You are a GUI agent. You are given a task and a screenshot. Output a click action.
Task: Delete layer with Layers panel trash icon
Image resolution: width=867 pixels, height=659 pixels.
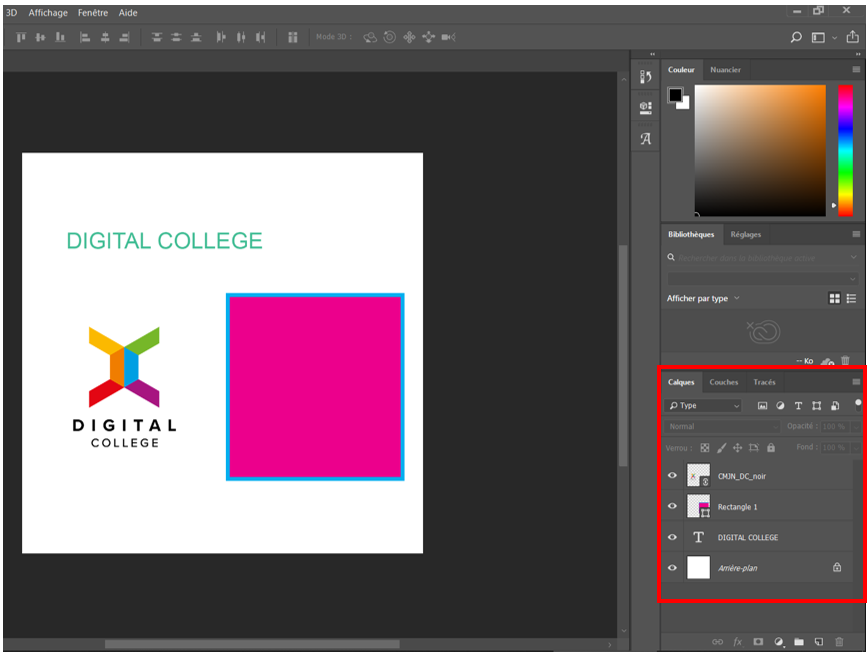(839, 642)
